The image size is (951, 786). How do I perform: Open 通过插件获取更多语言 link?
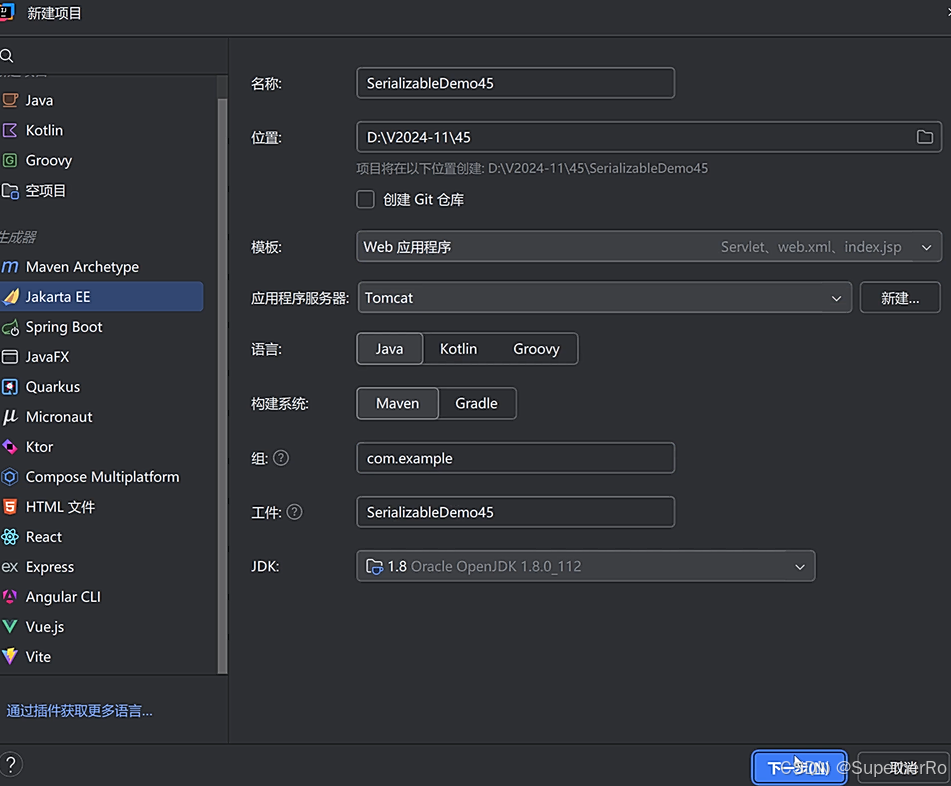point(79,711)
